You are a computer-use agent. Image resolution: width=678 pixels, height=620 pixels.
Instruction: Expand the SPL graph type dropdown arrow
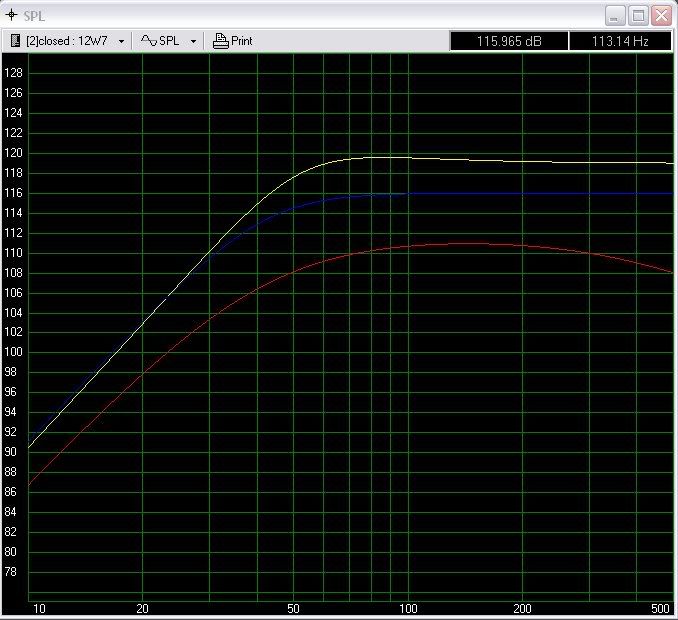tap(193, 42)
